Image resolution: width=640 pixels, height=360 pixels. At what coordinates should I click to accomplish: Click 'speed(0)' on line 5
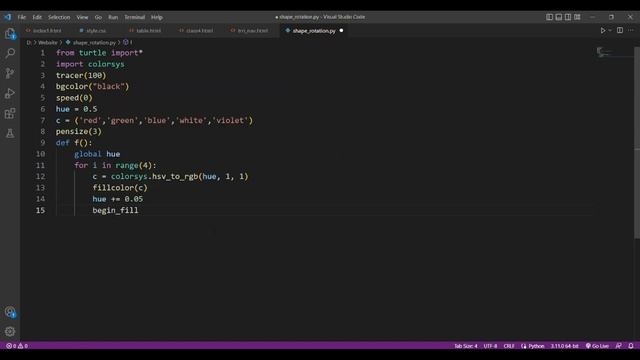tap(74, 98)
